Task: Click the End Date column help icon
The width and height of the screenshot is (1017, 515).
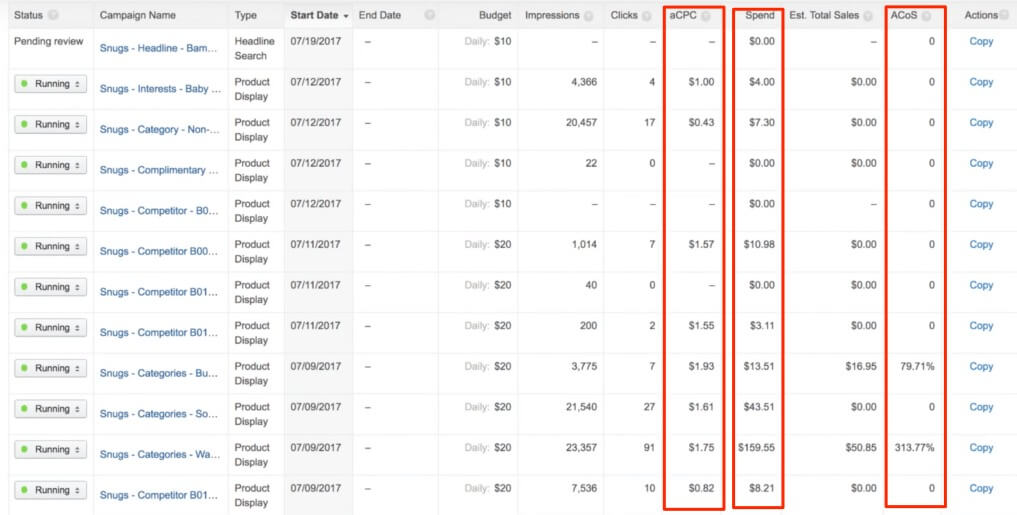Action: tap(429, 16)
